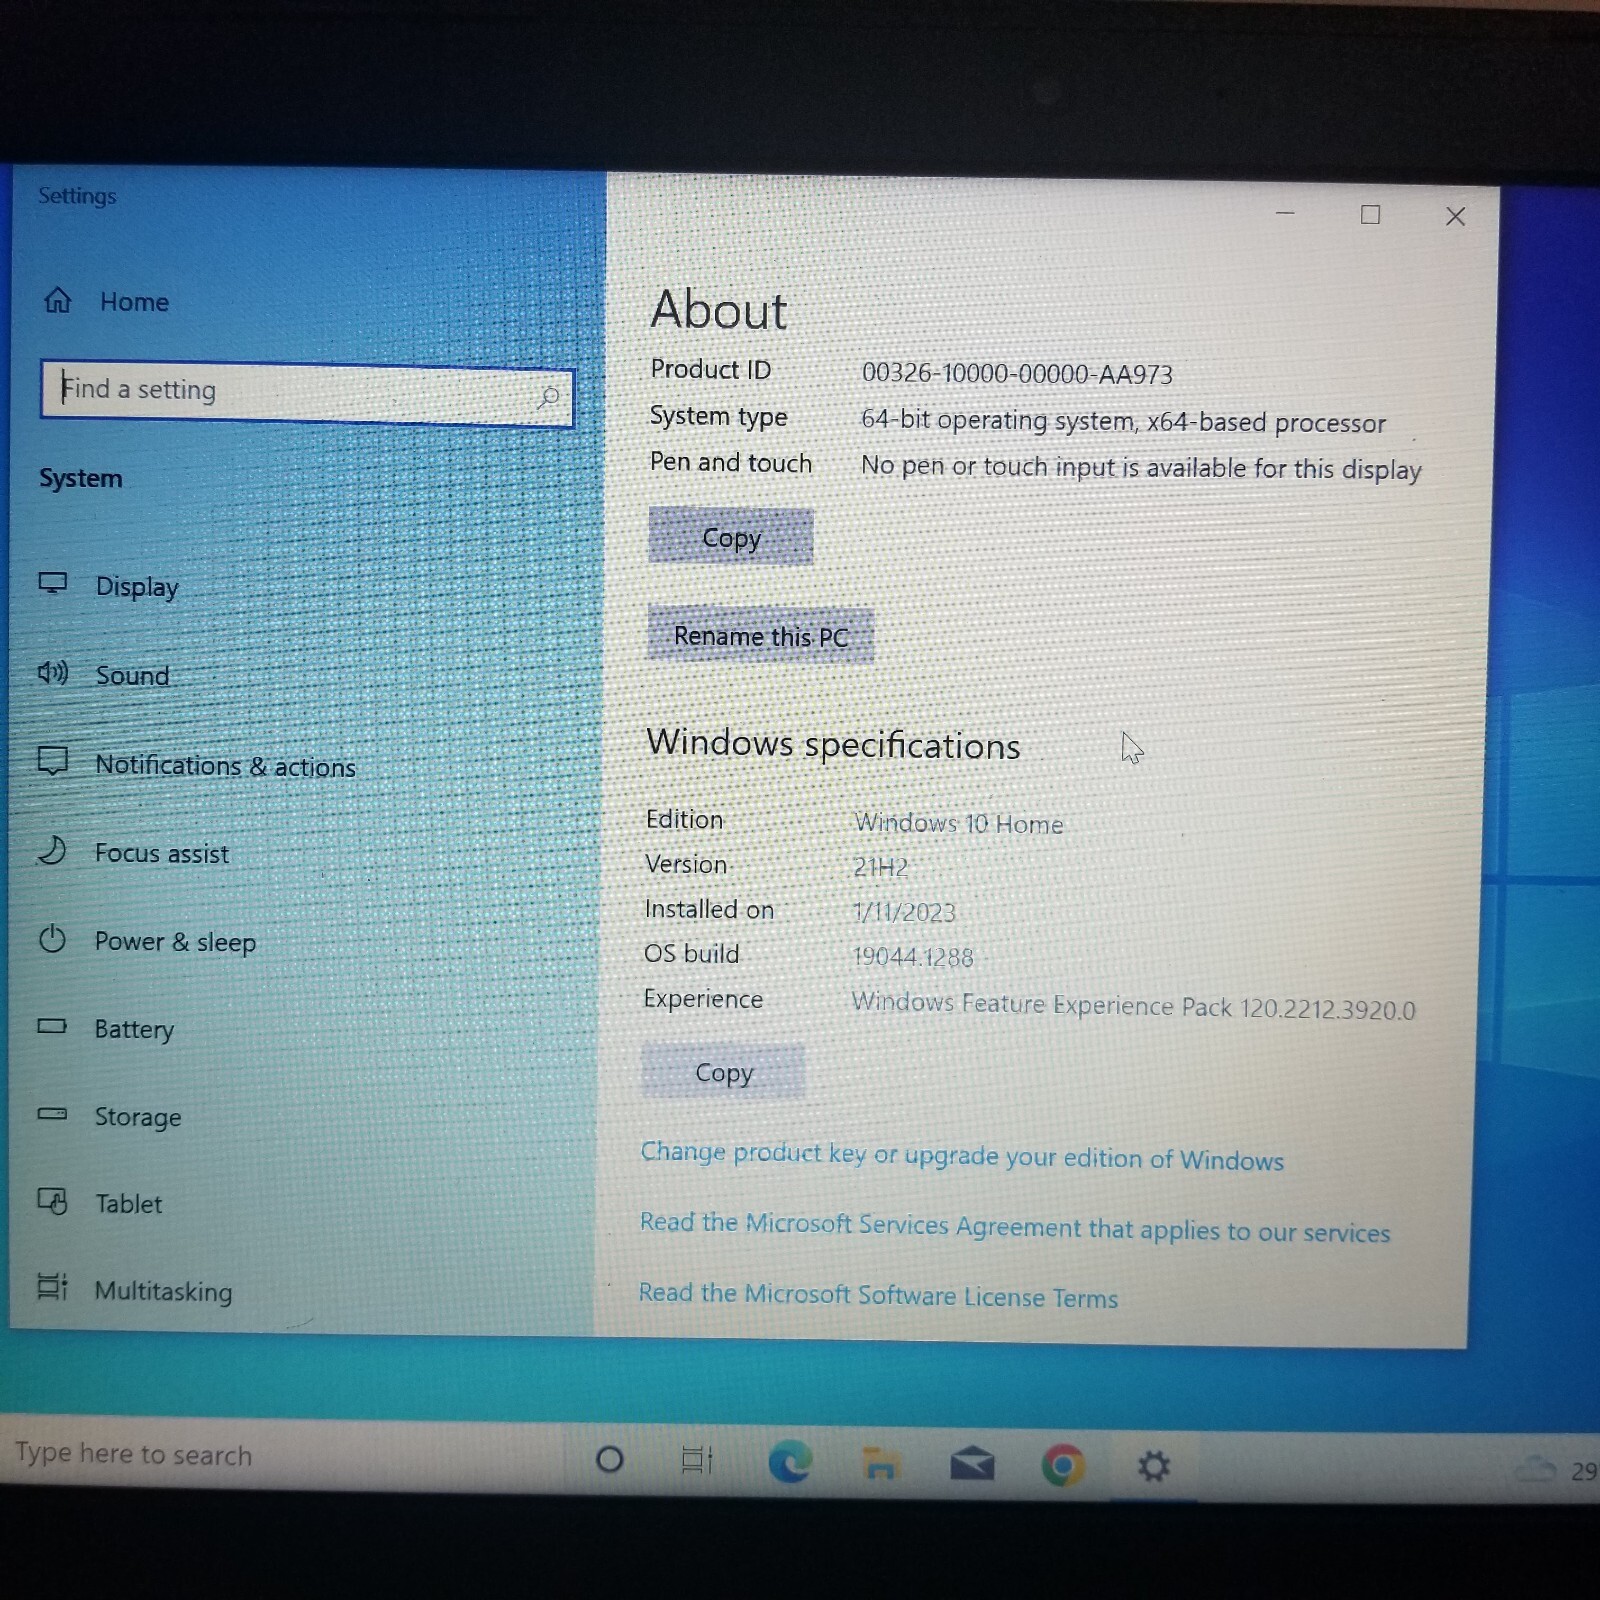The width and height of the screenshot is (1600, 1600).
Task: Open Microsoft Software License Terms link
Action: (x=878, y=1295)
